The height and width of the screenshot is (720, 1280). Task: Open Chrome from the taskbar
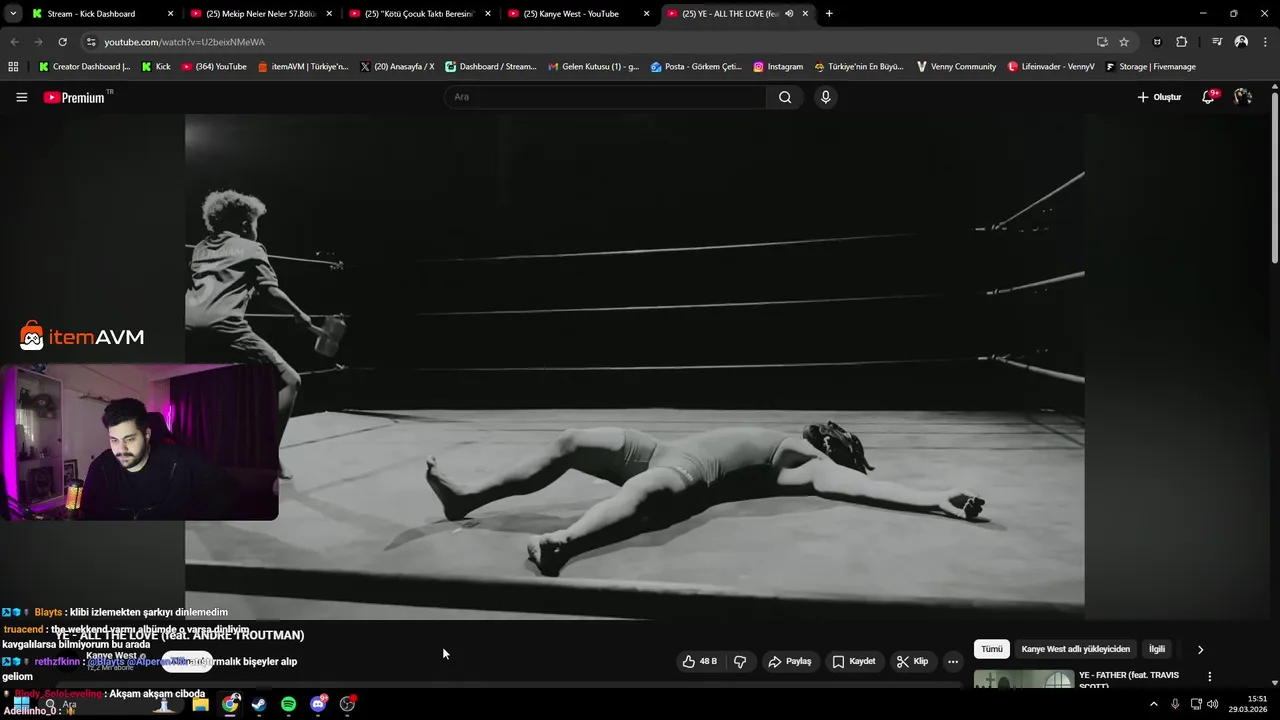point(231,704)
